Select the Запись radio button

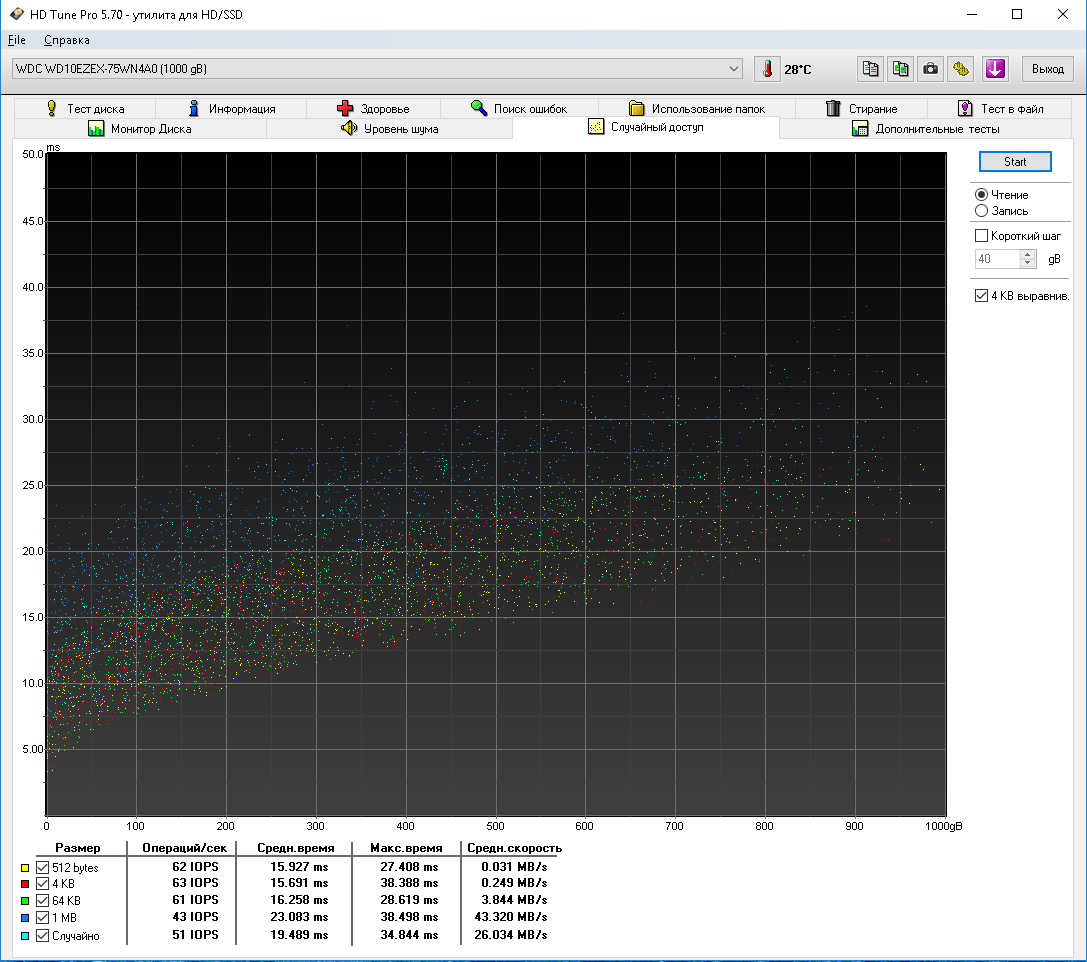(x=981, y=211)
